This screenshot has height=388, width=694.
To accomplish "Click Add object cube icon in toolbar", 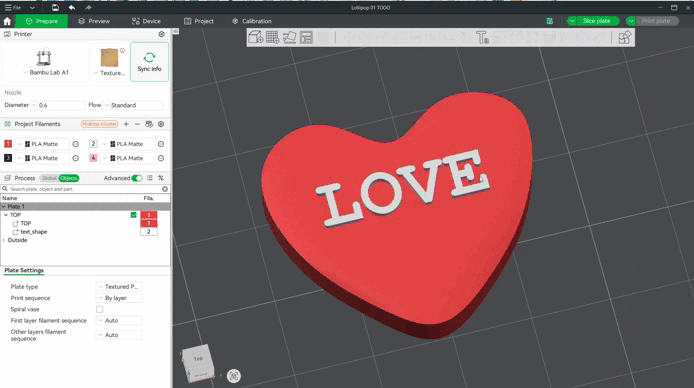I will [256, 38].
